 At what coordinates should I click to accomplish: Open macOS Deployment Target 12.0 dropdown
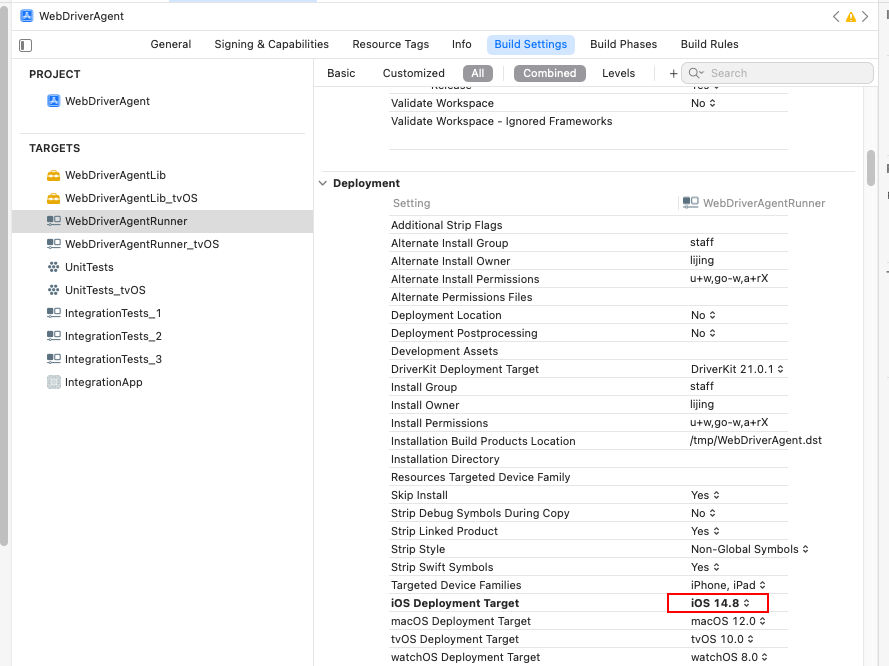pyautogui.click(x=728, y=621)
